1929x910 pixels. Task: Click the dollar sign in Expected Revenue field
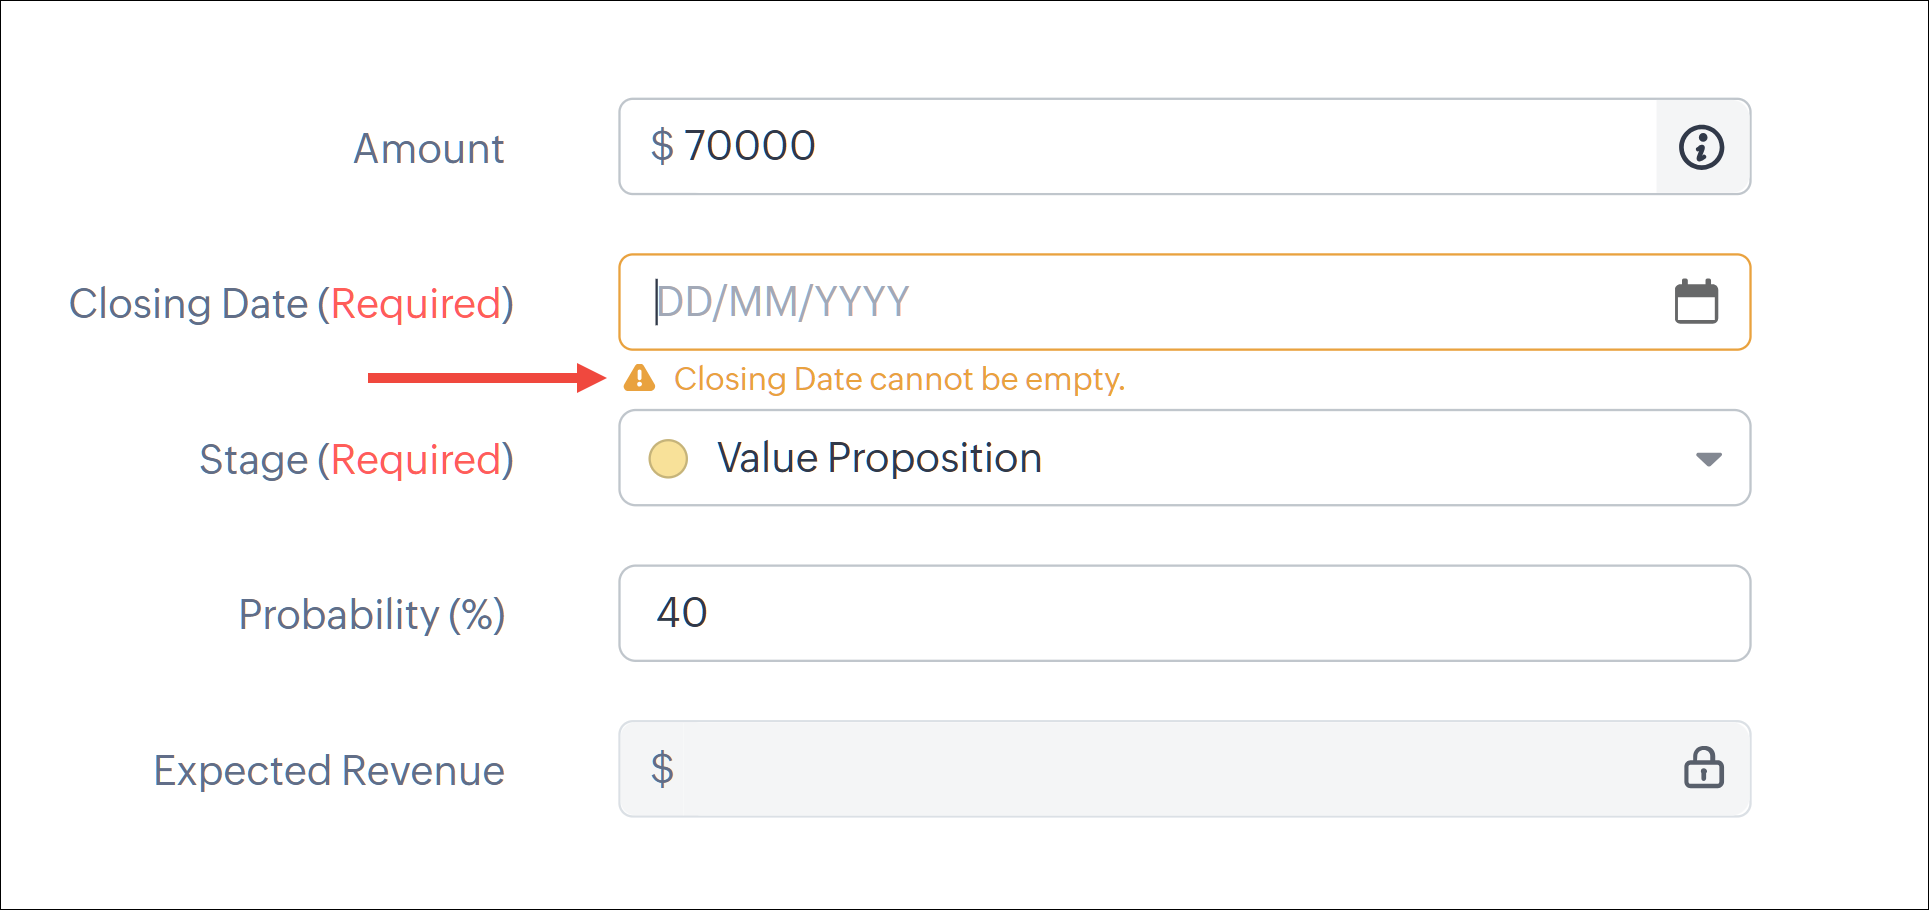pyautogui.click(x=660, y=768)
